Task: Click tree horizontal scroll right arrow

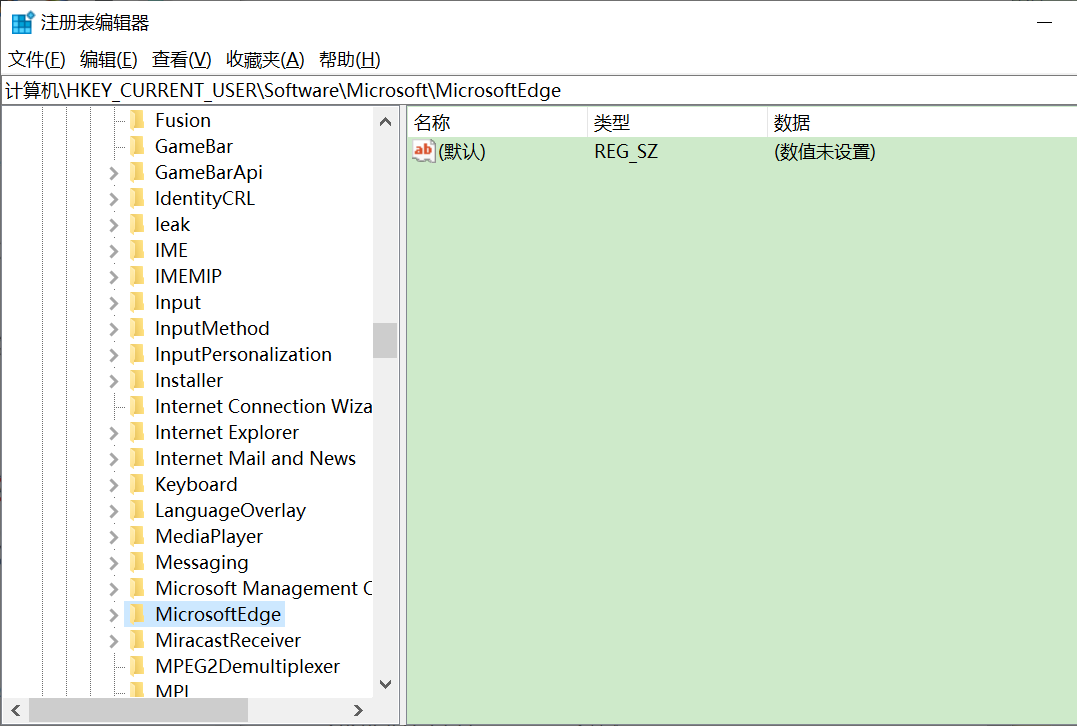Action: pos(358,710)
